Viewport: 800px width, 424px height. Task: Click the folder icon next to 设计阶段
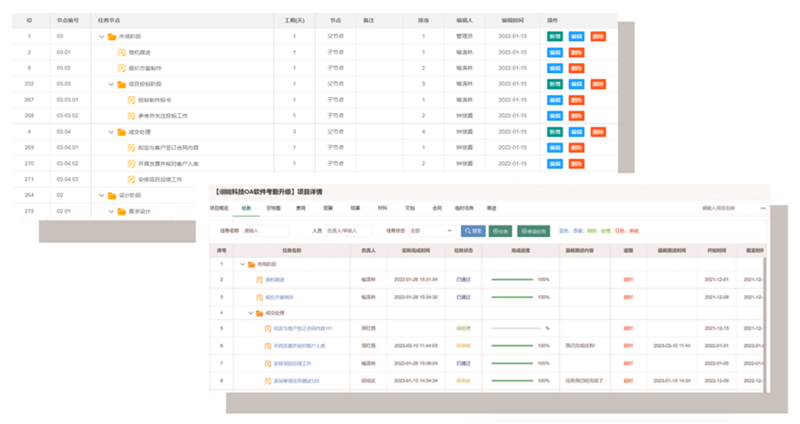(112, 196)
